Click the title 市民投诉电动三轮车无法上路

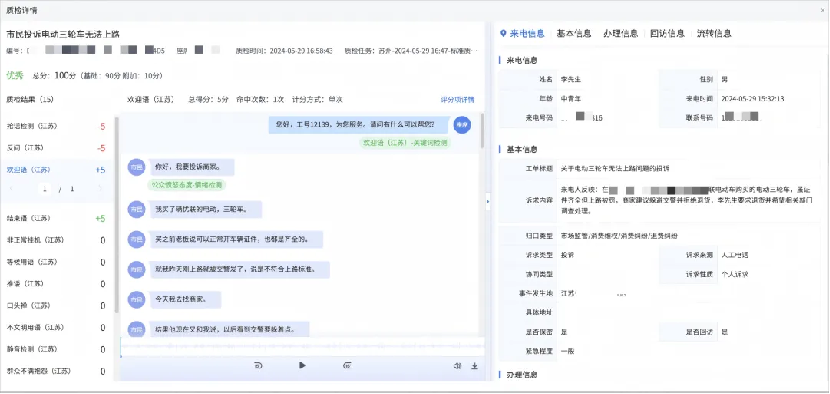63,34
